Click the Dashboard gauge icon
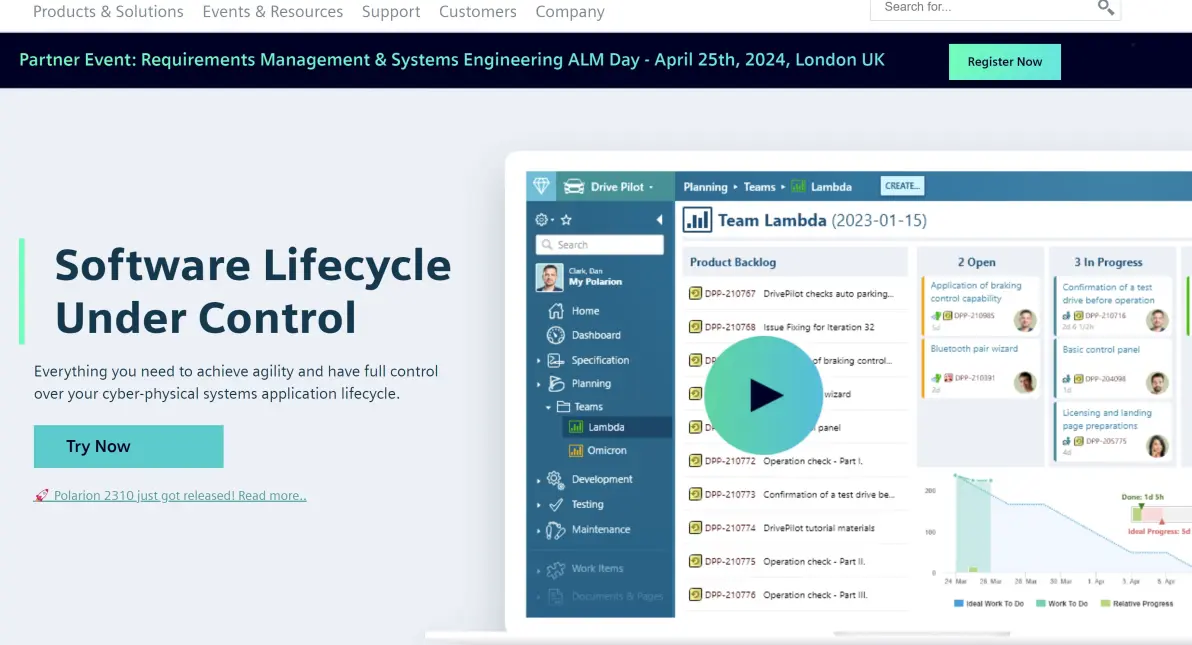The width and height of the screenshot is (1192, 645). tap(556, 335)
